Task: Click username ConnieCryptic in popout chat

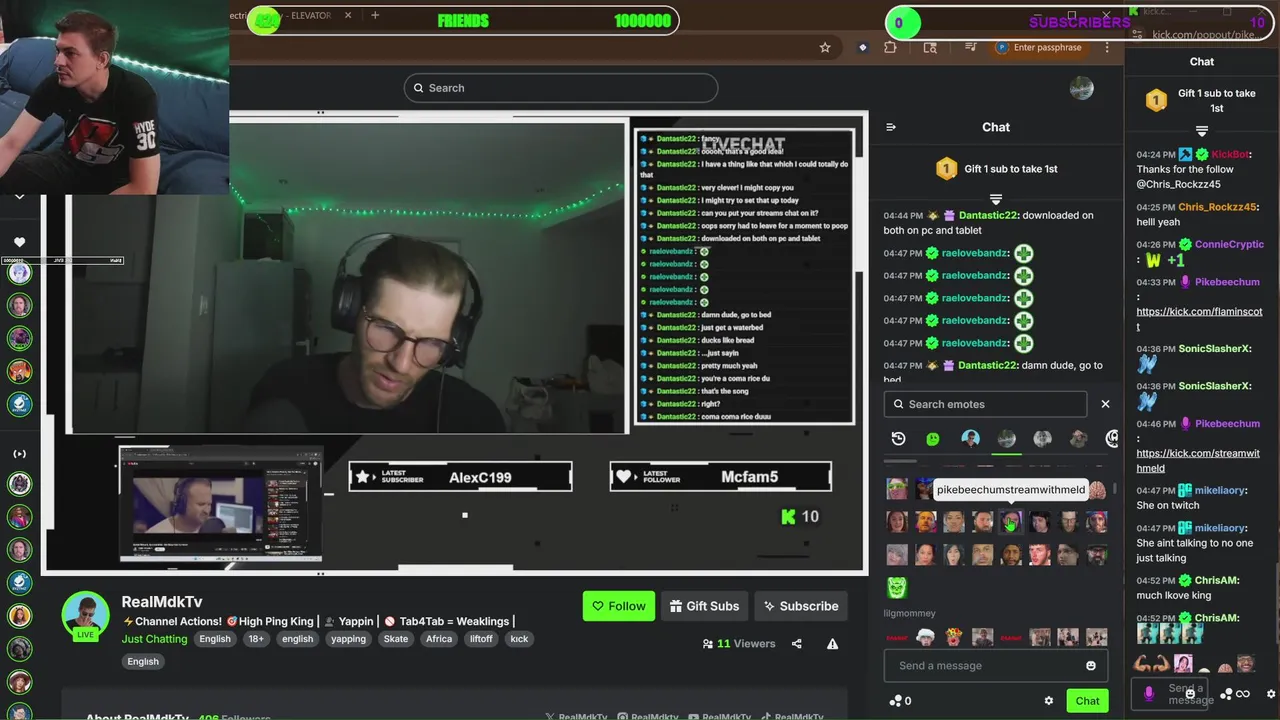Action: (x=1230, y=244)
